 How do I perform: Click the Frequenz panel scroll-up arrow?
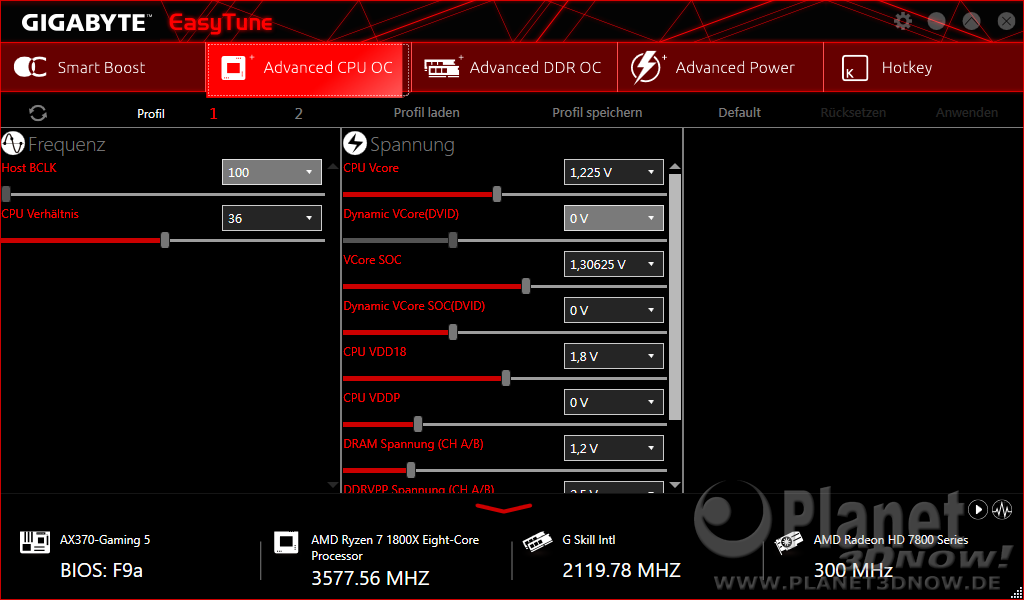click(333, 166)
